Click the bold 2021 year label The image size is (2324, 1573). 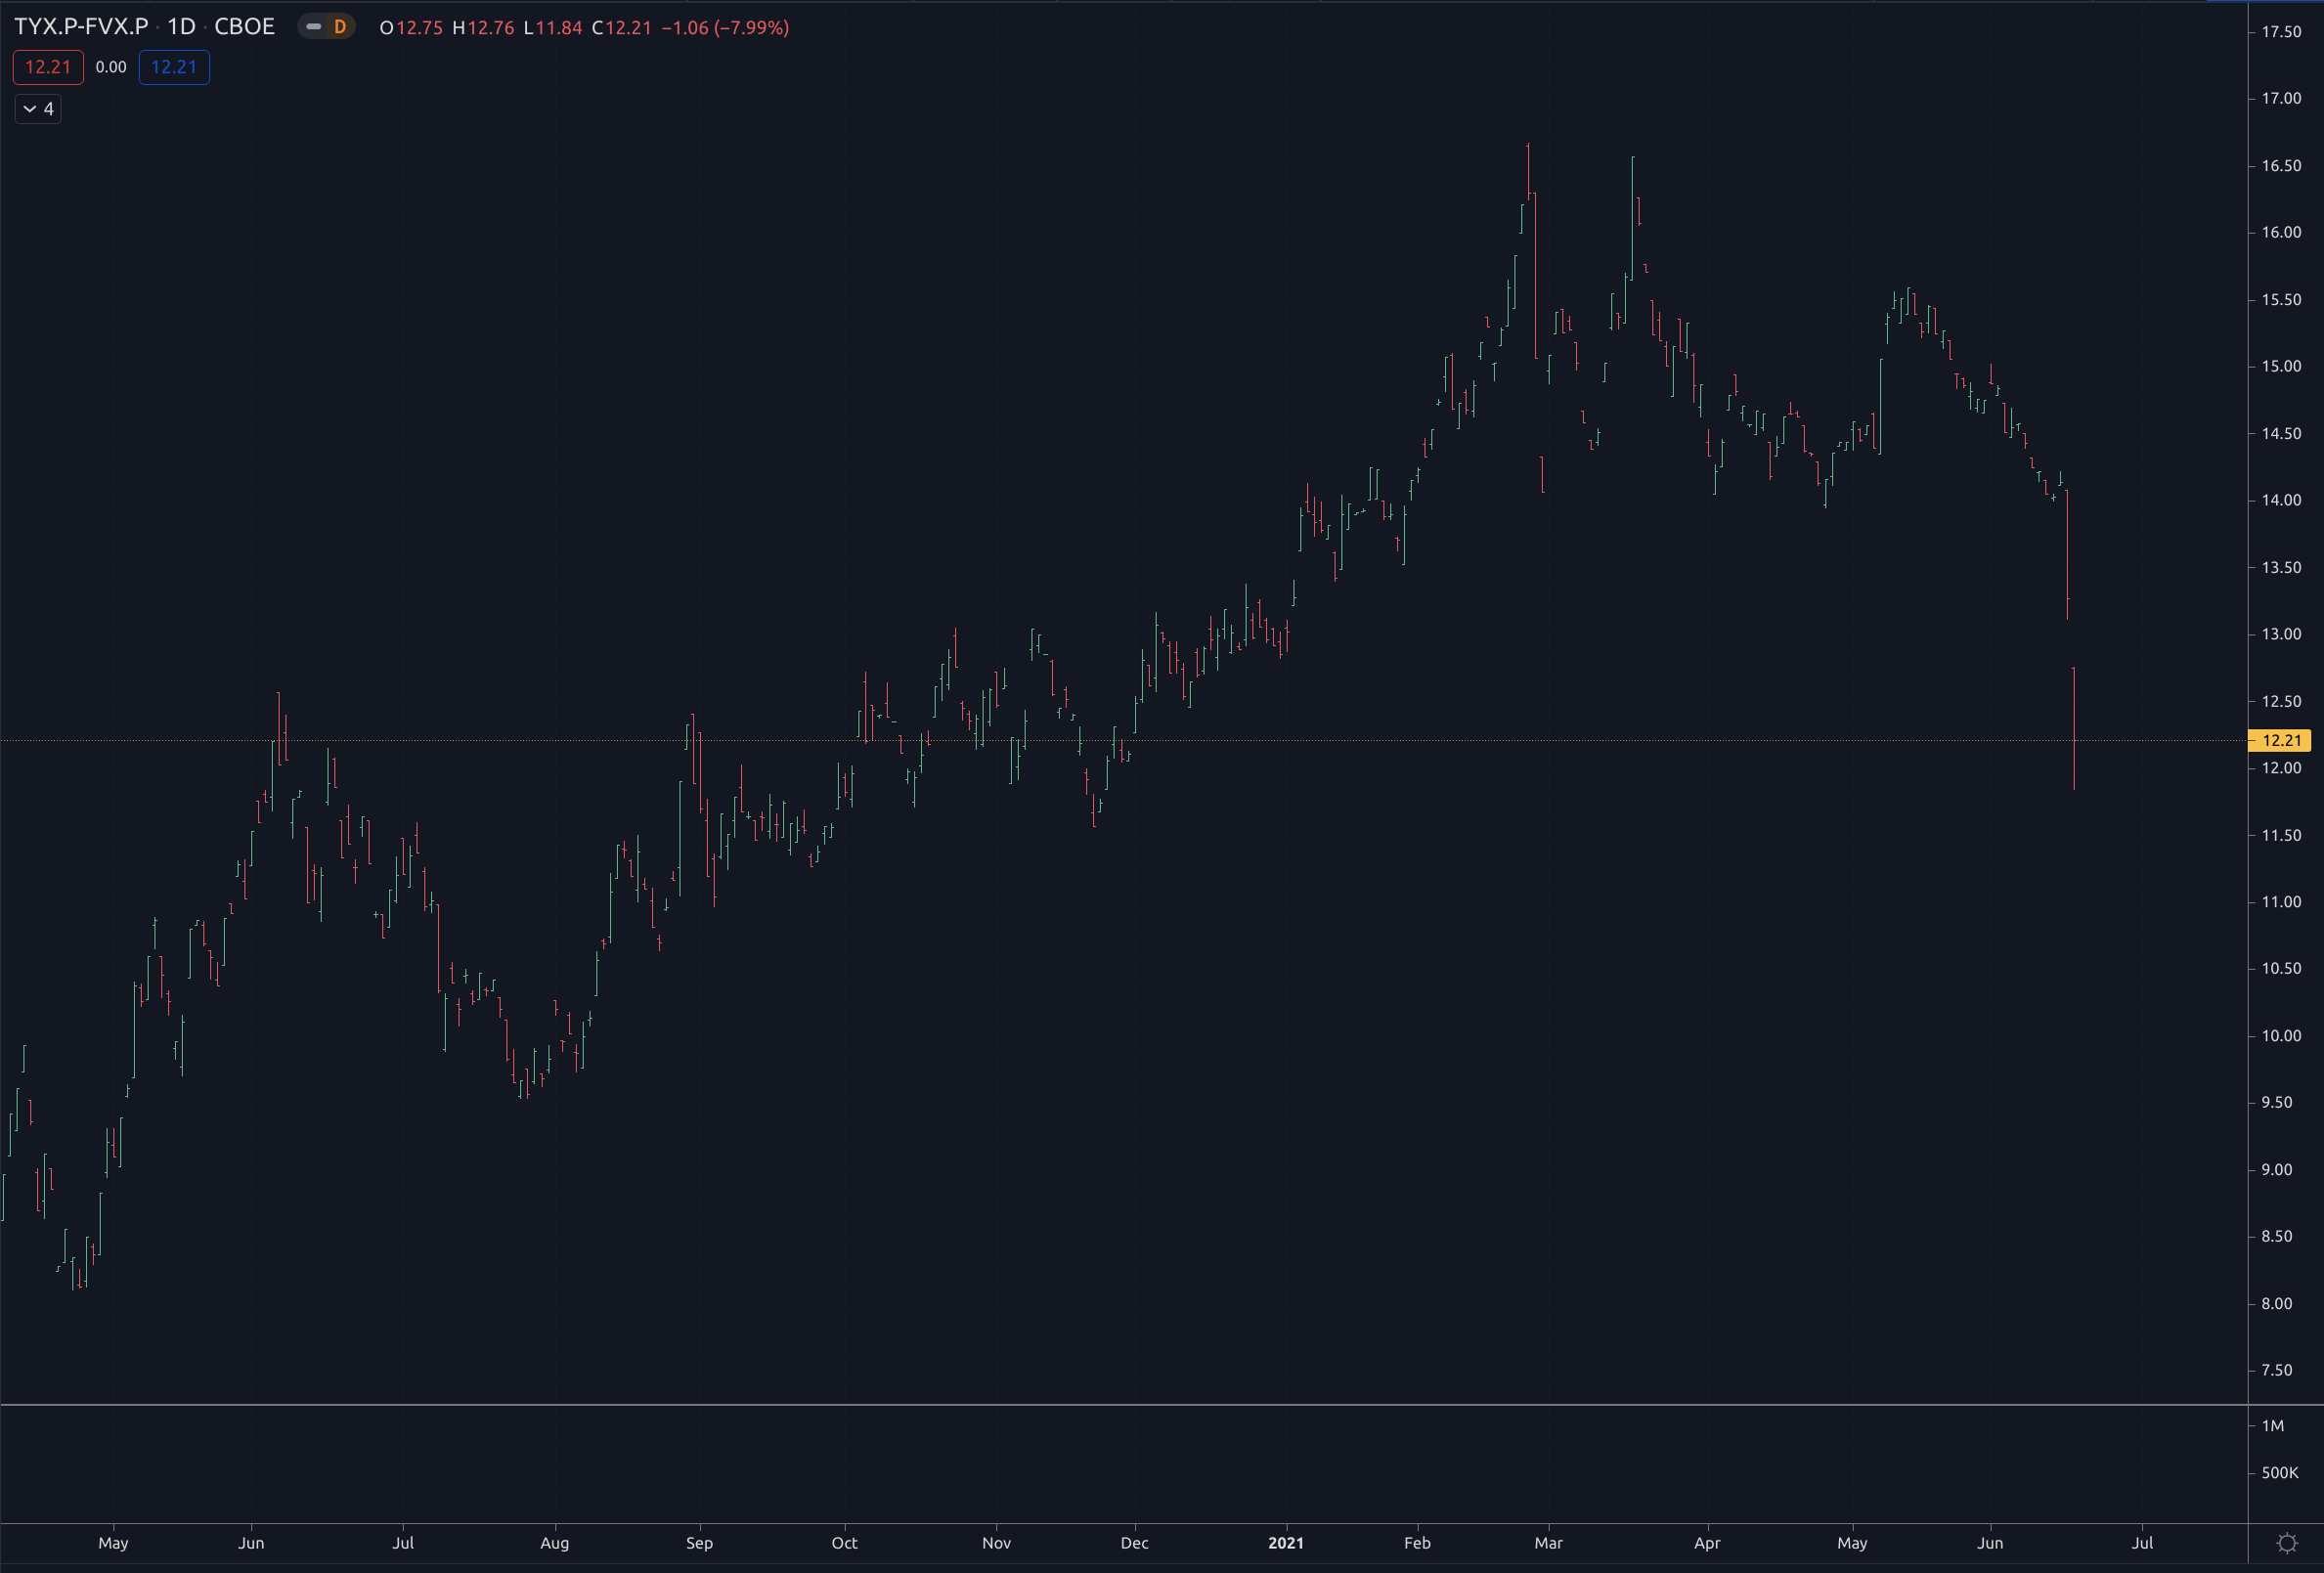(x=1286, y=1543)
